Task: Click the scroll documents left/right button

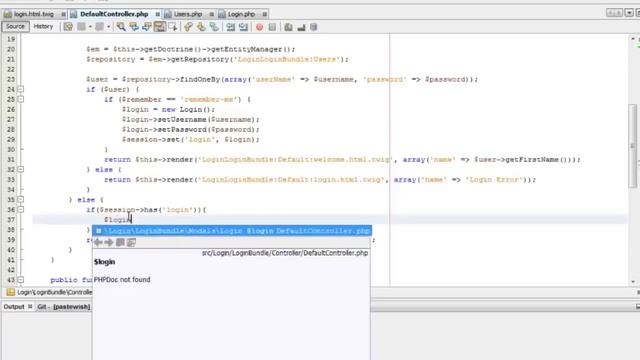Action: click(614, 13)
